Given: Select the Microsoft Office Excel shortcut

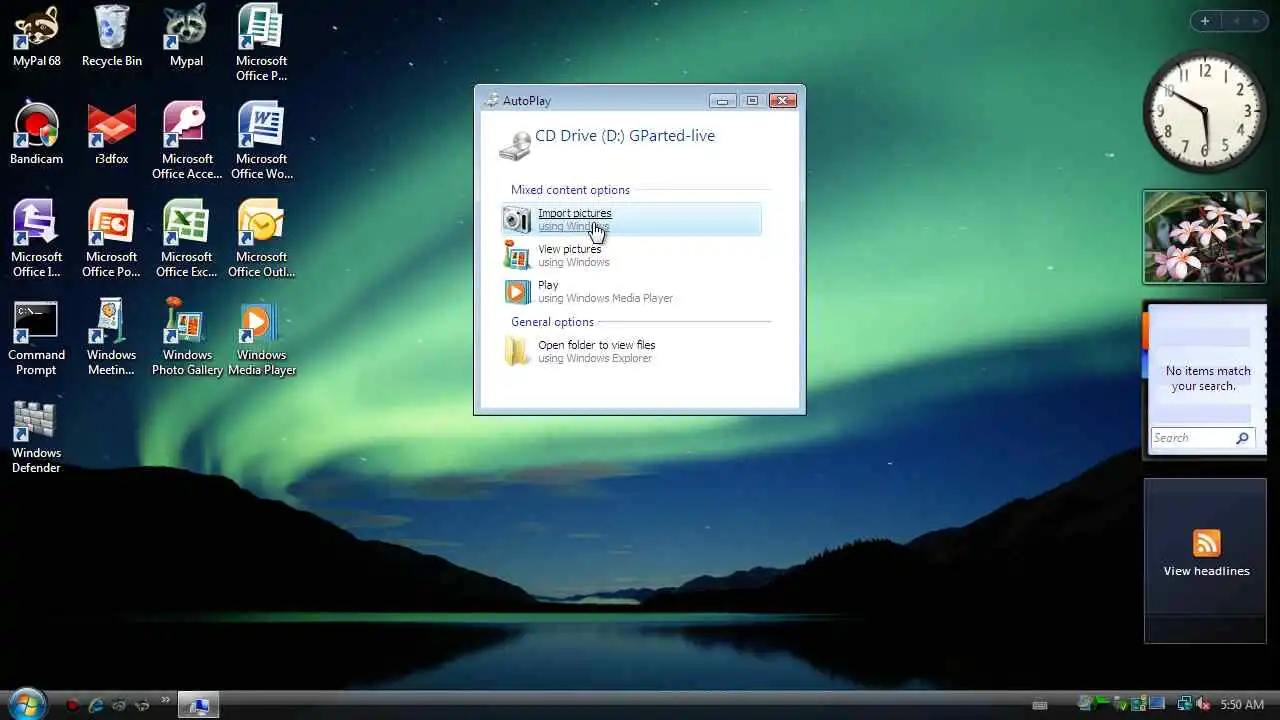Looking at the screenshot, I should (x=186, y=239).
